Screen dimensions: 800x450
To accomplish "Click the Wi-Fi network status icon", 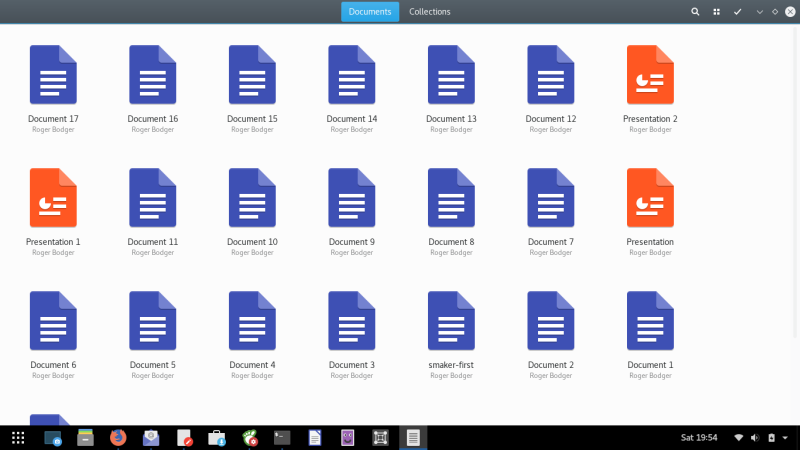I will (738, 438).
